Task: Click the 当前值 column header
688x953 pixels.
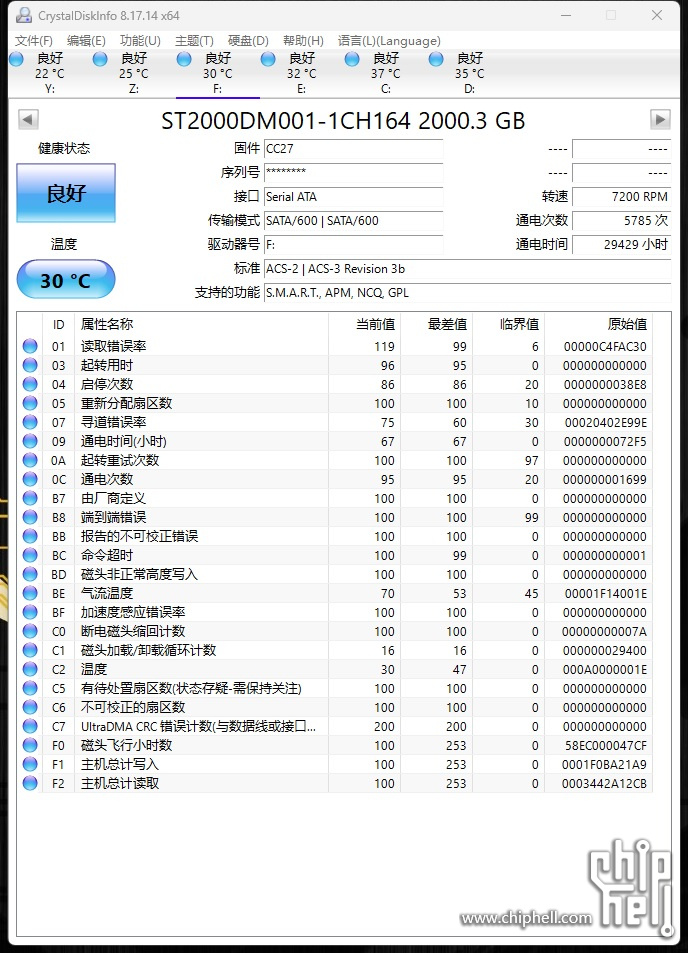Action: (x=365, y=325)
